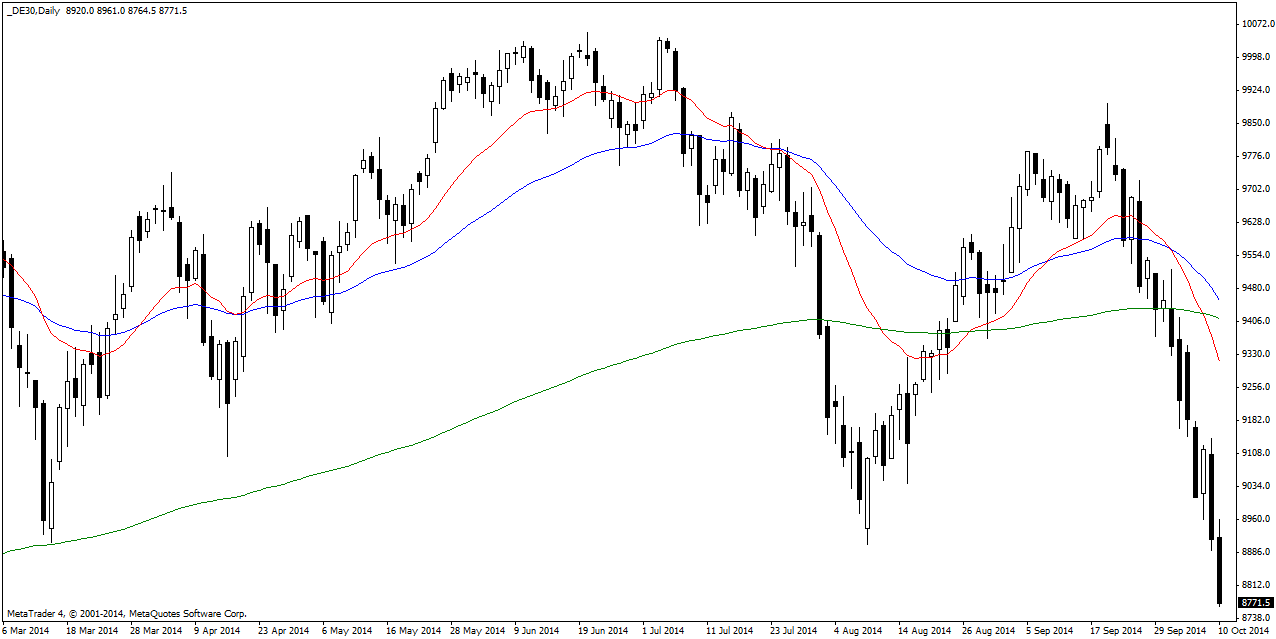Viewport: 1276px width, 639px height.
Task: Select the 9 Jun 2014 date marker
Action: click(536, 631)
